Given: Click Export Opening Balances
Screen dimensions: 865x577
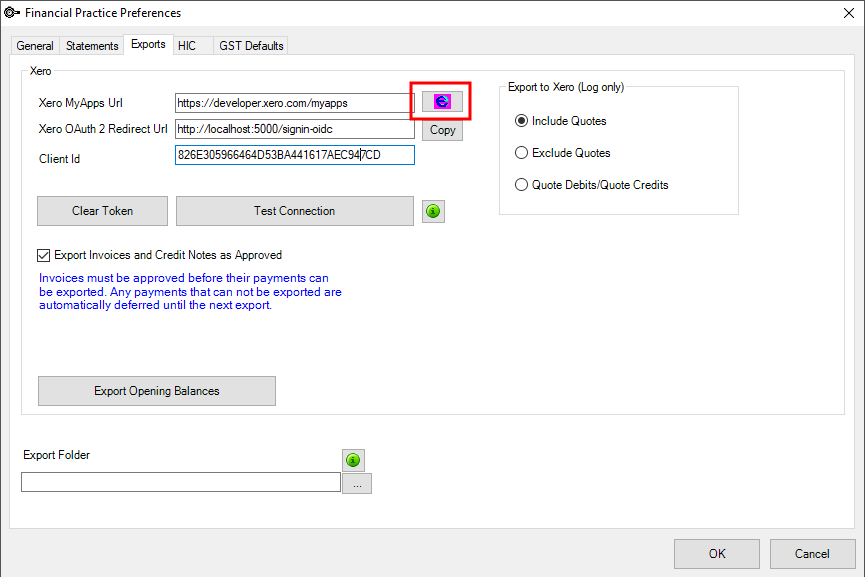Looking at the screenshot, I should [157, 391].
